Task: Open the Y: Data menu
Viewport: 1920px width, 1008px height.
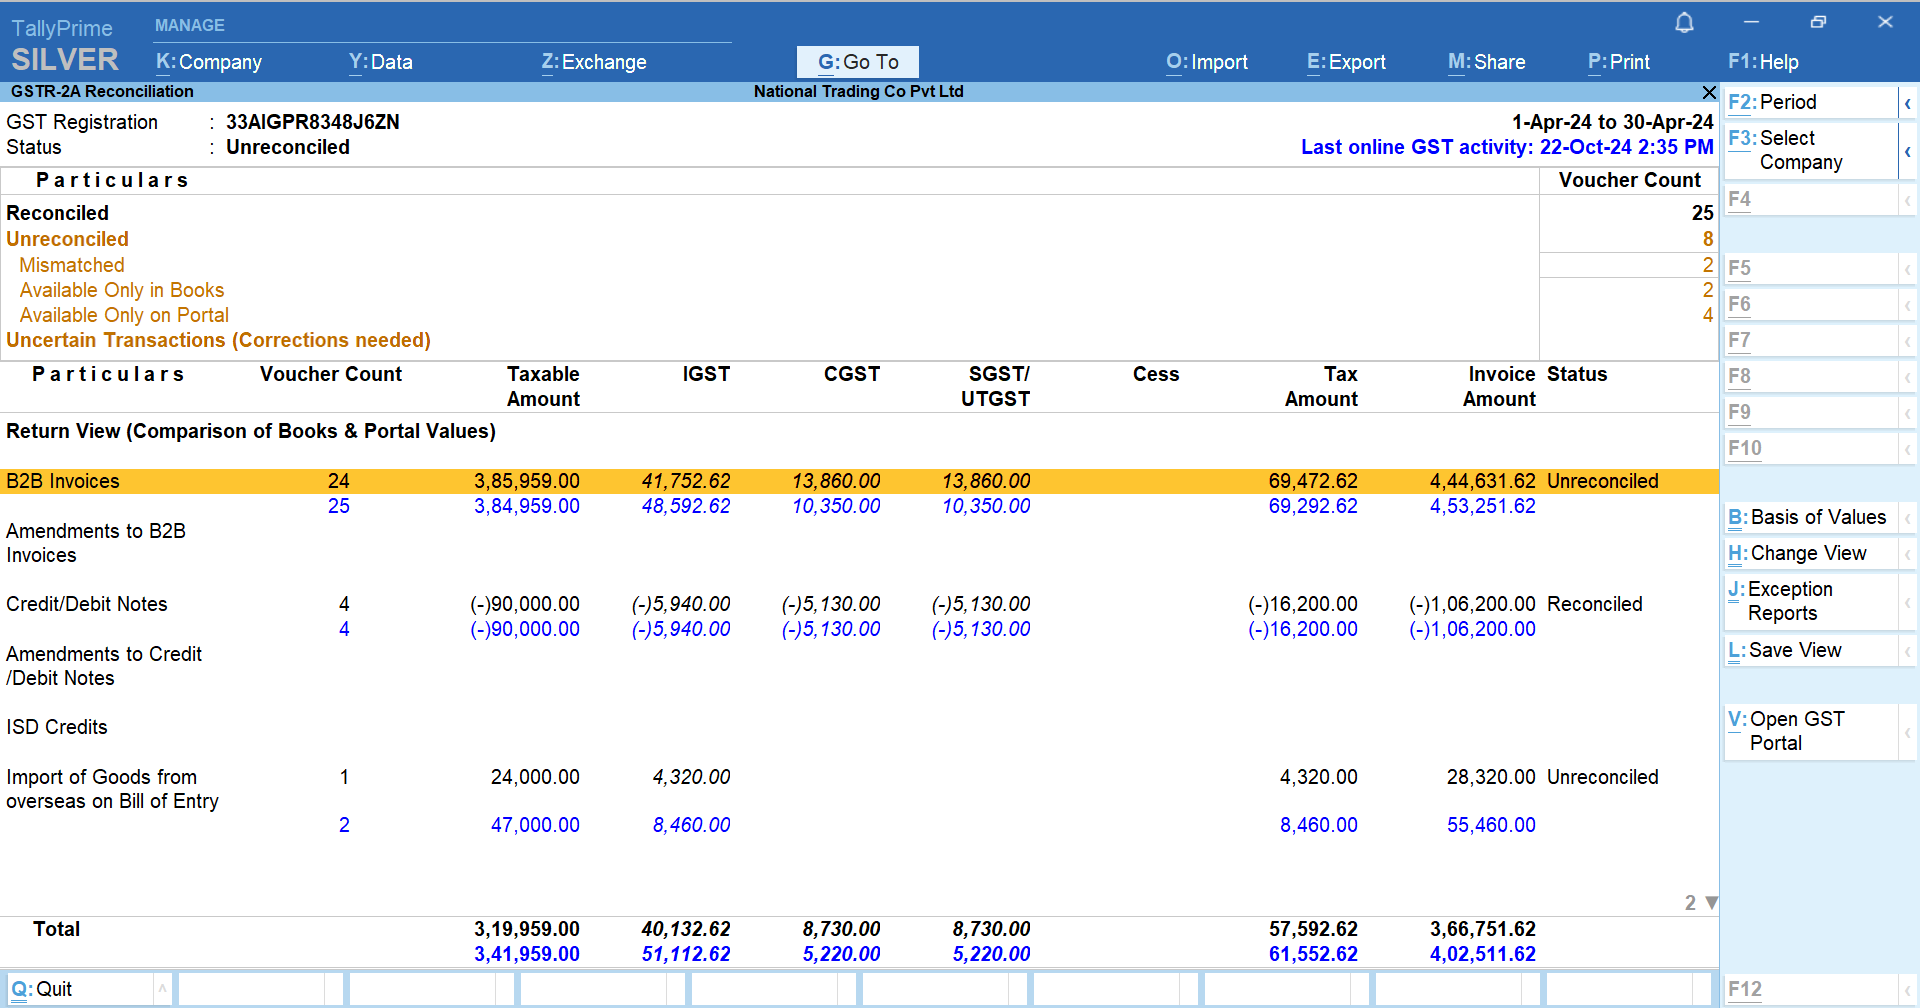Action: 380,62
